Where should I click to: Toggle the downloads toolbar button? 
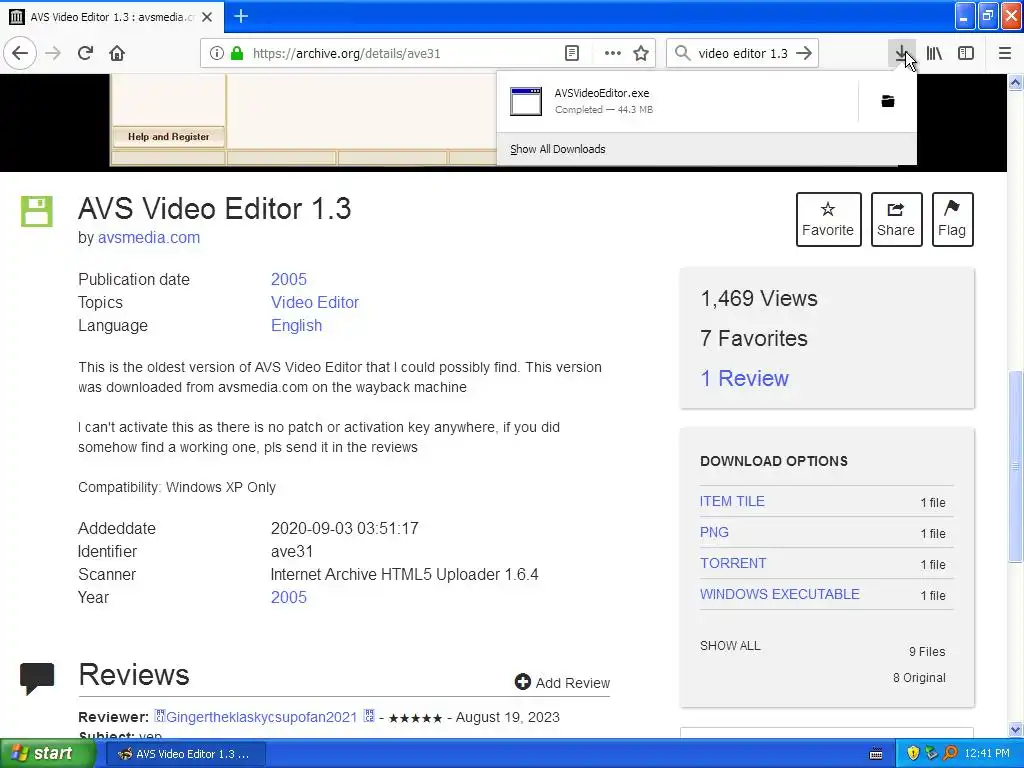[901, 53]
